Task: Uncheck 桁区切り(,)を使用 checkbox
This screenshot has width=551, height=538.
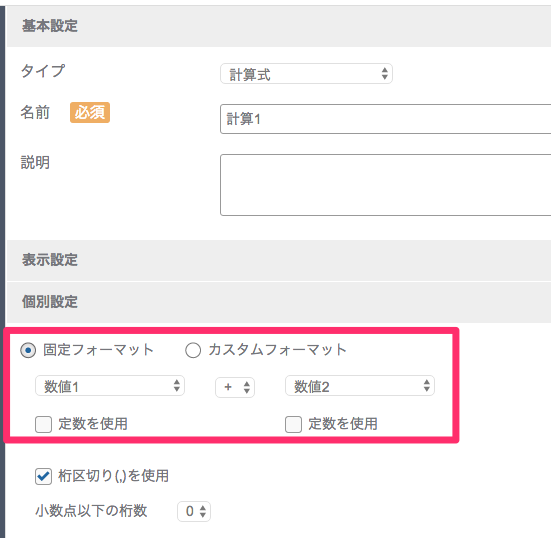Action: coord(44,477)
